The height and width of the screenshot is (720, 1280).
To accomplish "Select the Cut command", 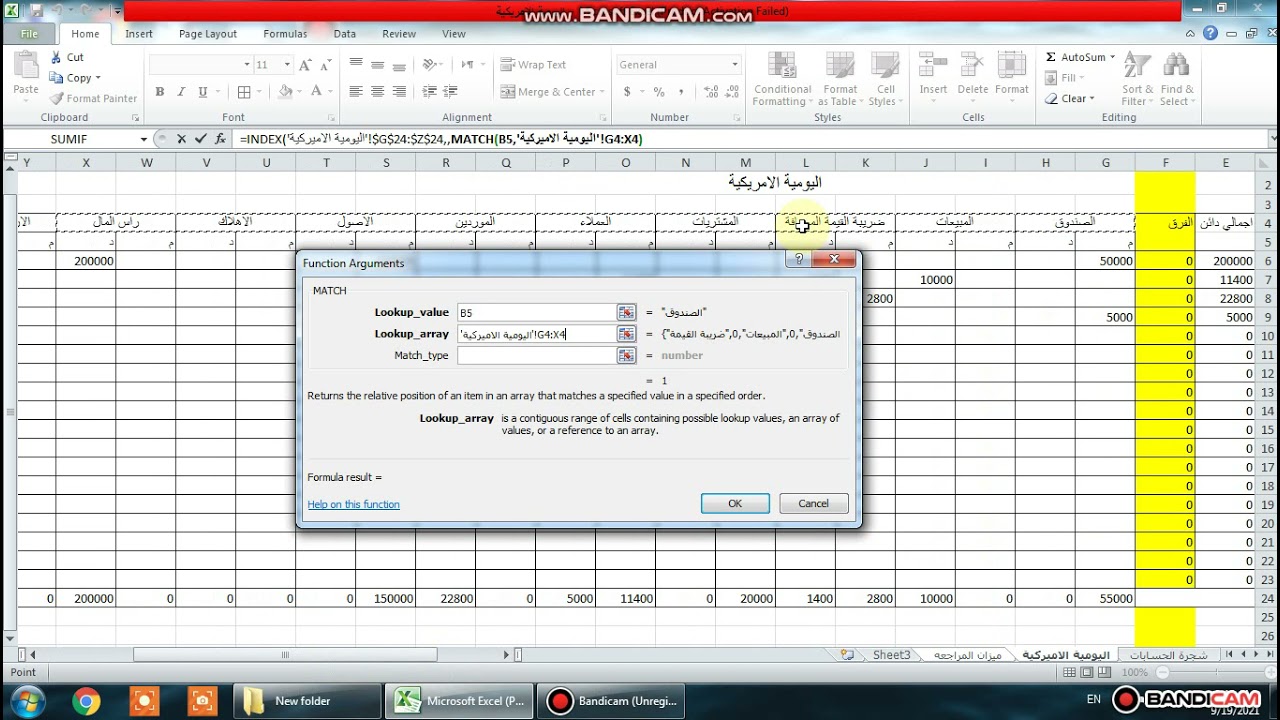I will 66,57.
